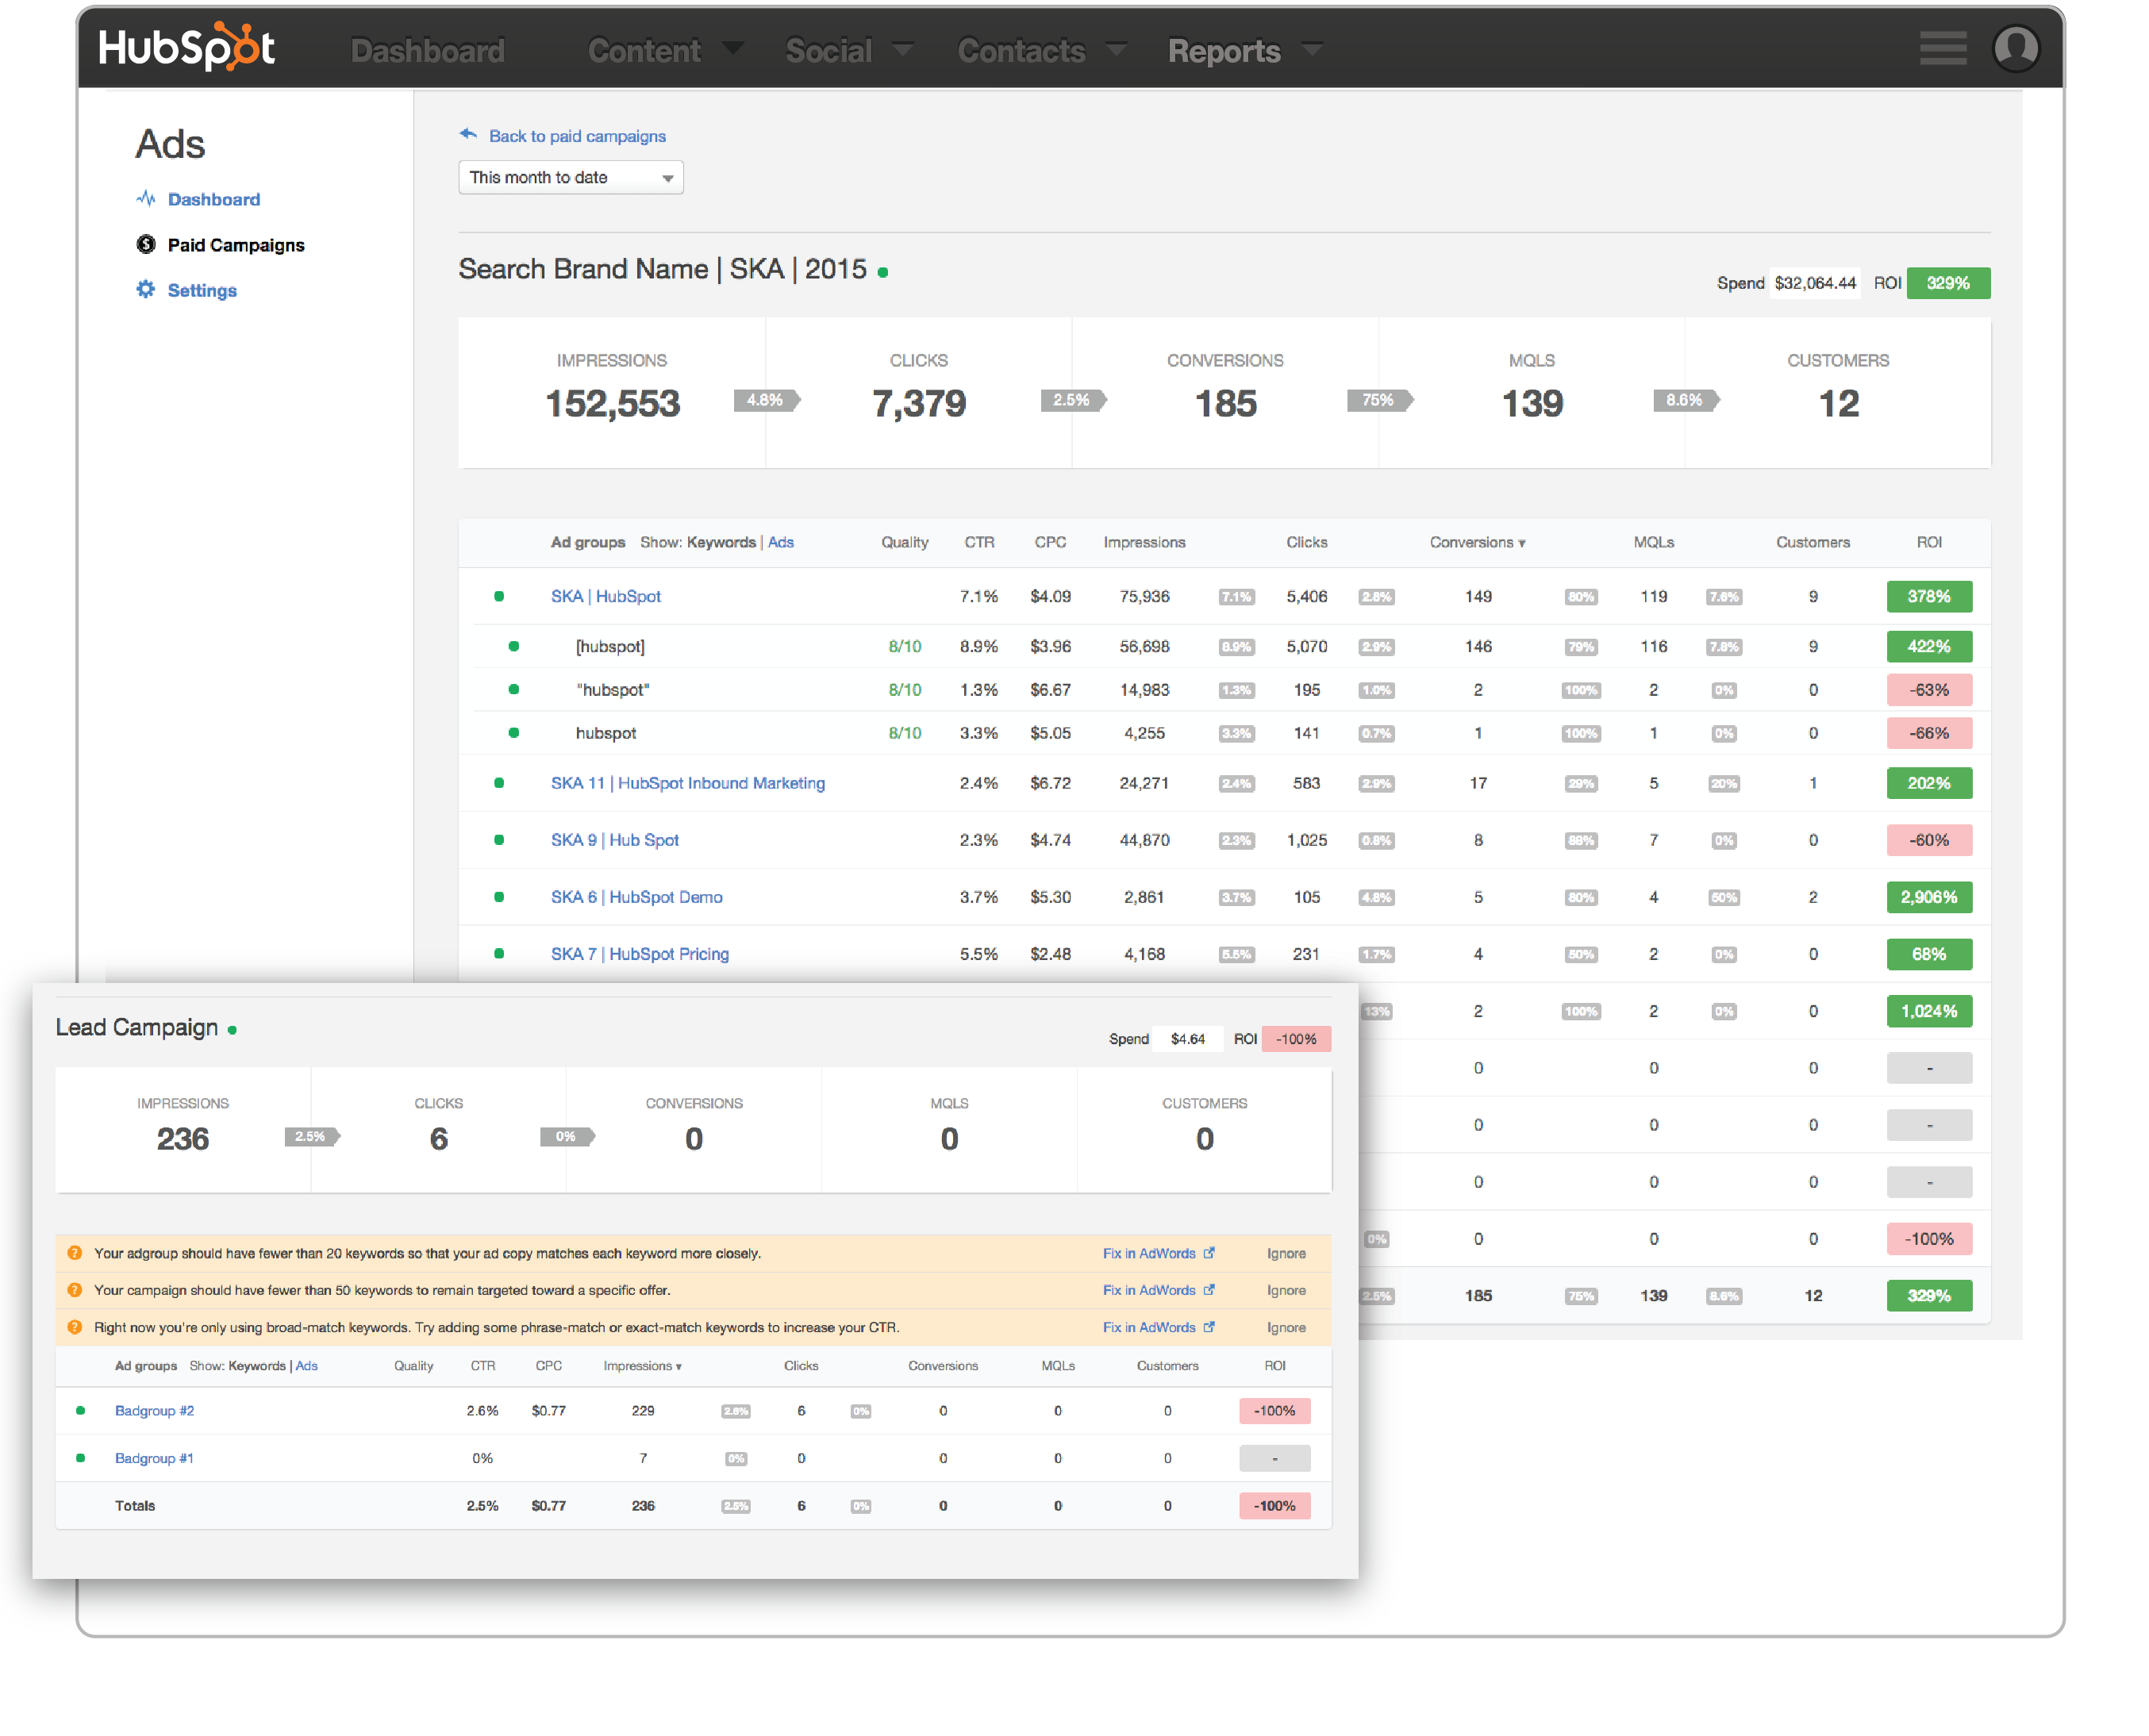
Task: Ignore the broad-match keywords suggestion
Action: tap(1286, 1327)
